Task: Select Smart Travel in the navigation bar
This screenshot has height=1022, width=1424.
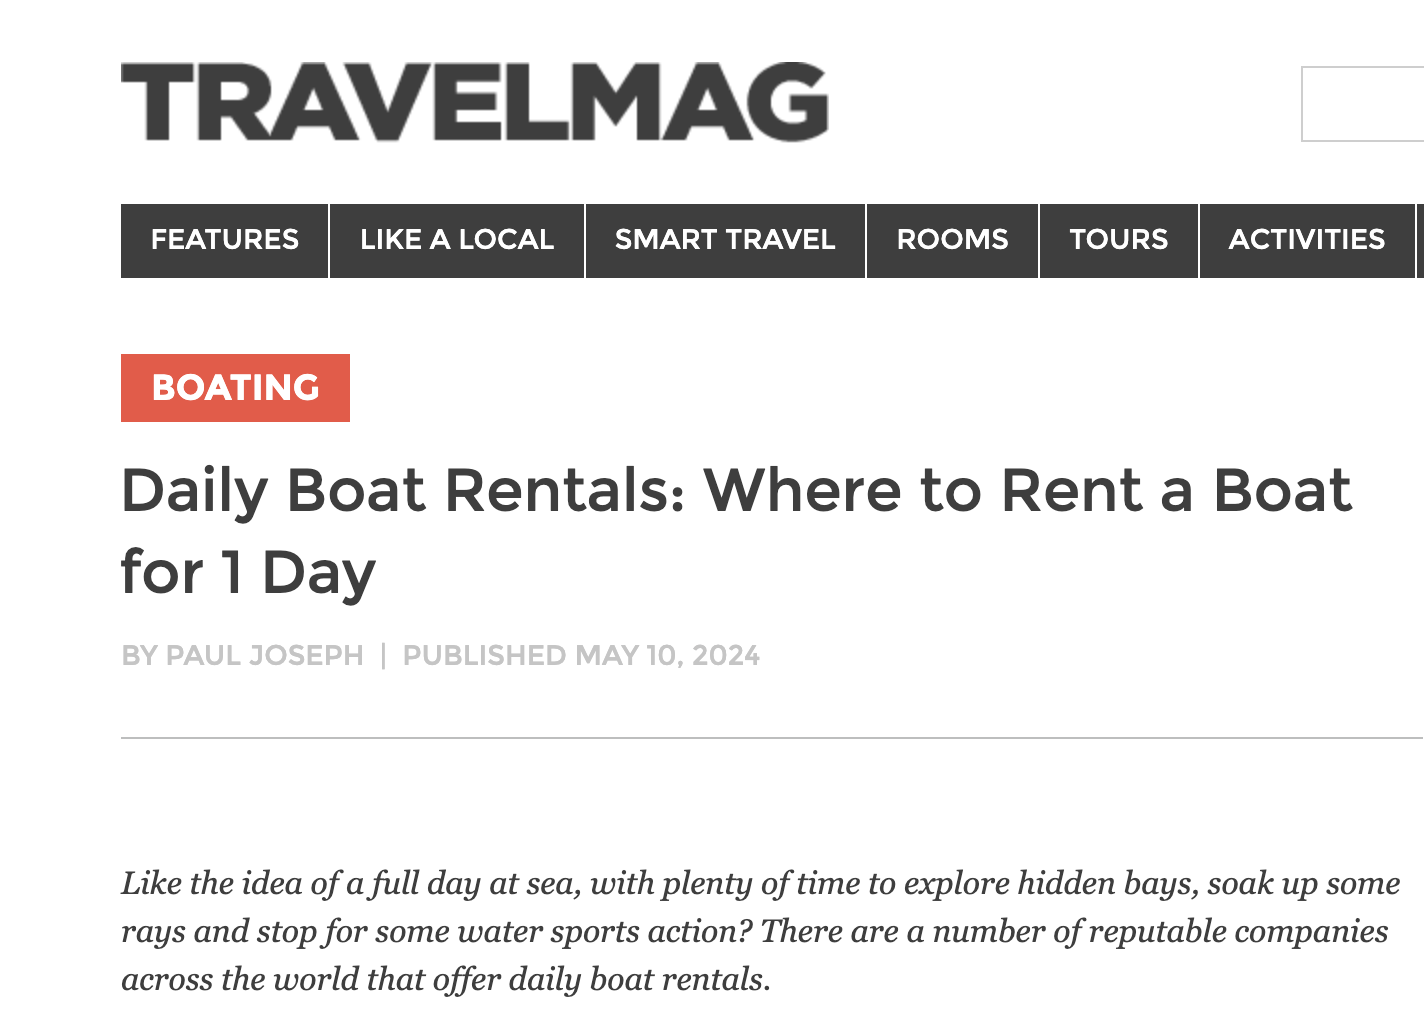Action: pos(725,240)
